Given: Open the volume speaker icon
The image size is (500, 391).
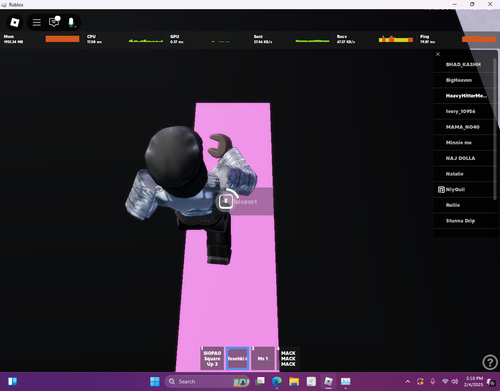Looking at the screenshot, I should 455,381.
